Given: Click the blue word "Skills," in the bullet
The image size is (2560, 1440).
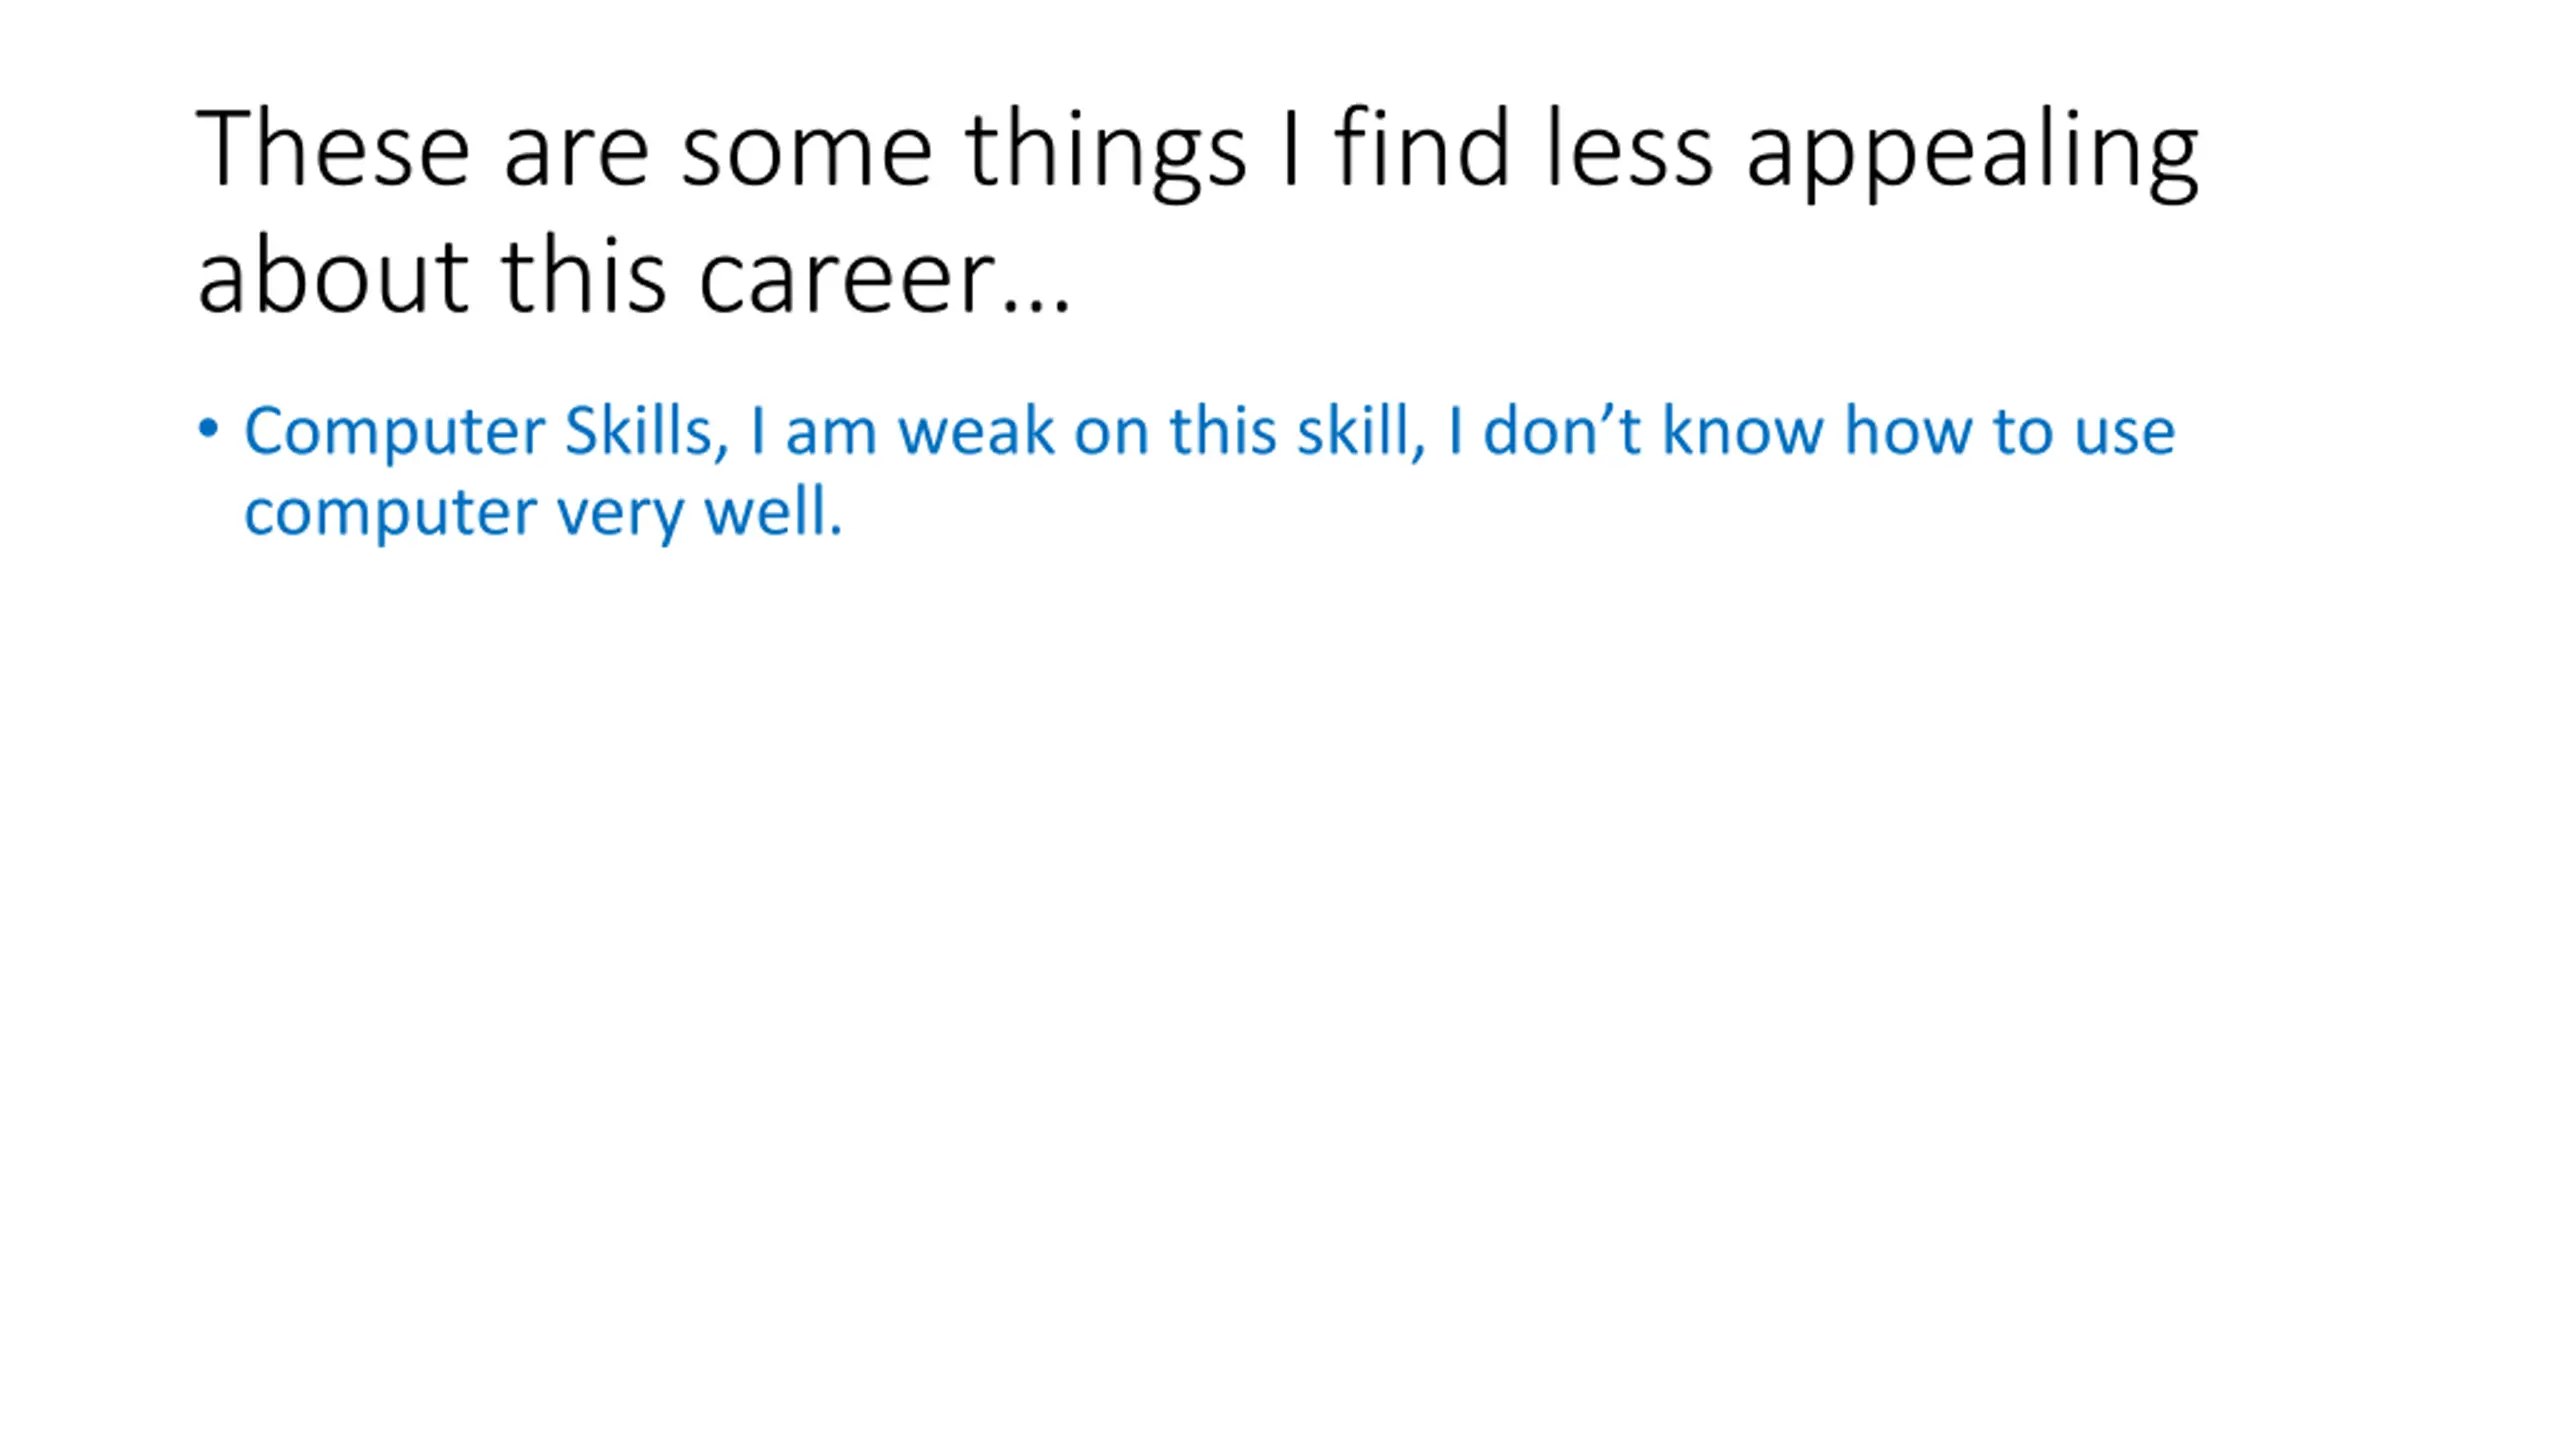Looking at the screenshot, I should point(647,431).
